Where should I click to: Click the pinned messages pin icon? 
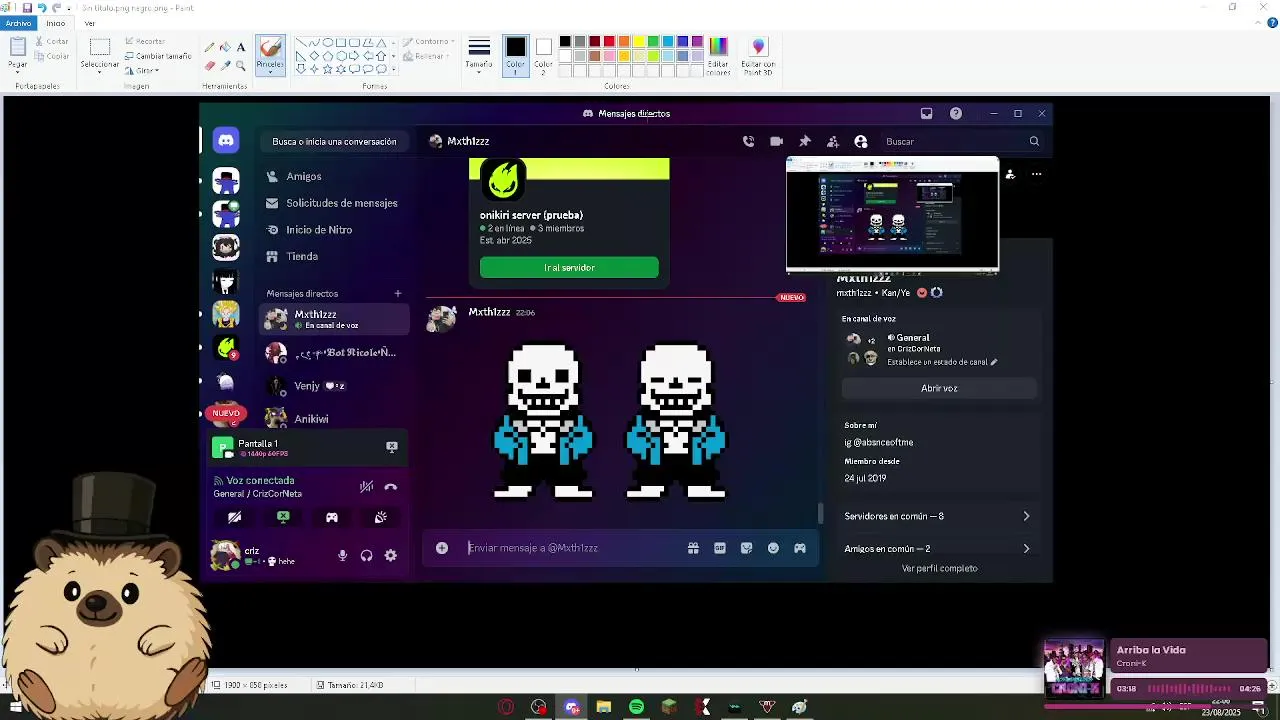pos(804,141)
